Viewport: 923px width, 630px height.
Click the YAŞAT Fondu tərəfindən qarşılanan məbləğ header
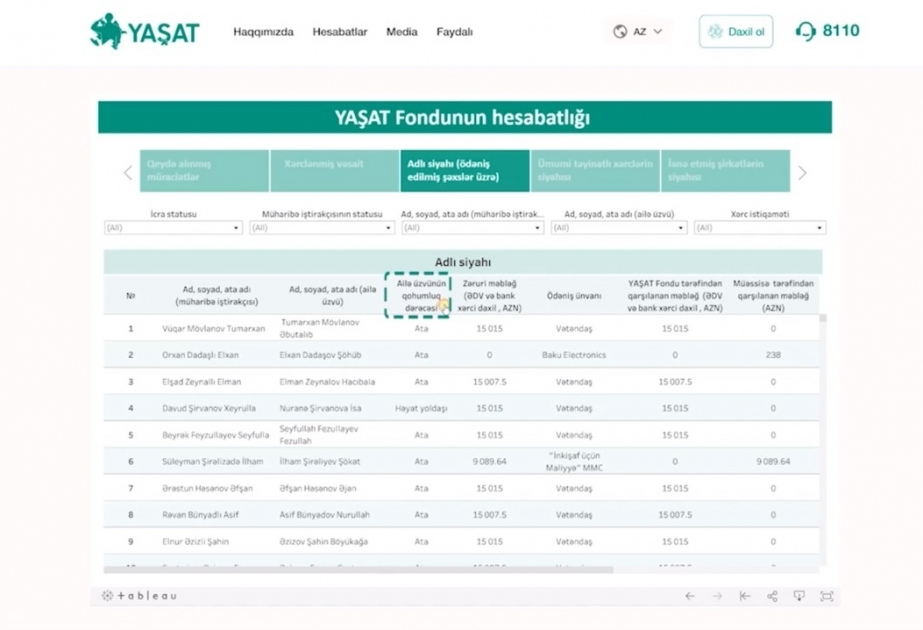click(675, 296)
